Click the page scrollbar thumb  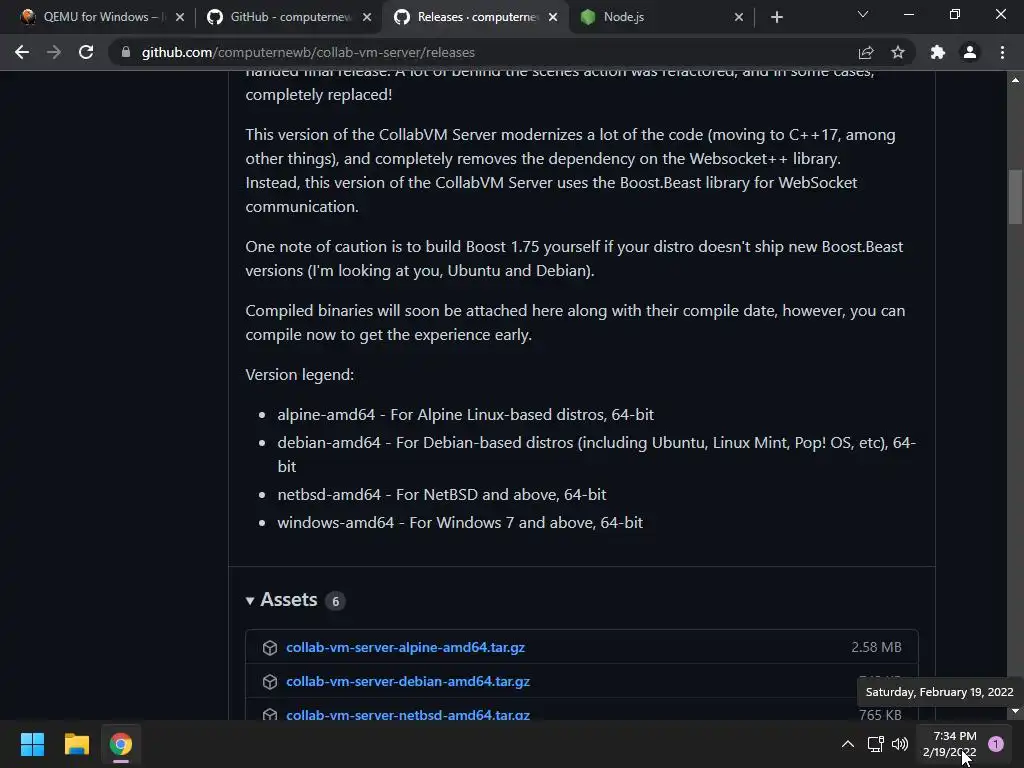[1015, 197]
